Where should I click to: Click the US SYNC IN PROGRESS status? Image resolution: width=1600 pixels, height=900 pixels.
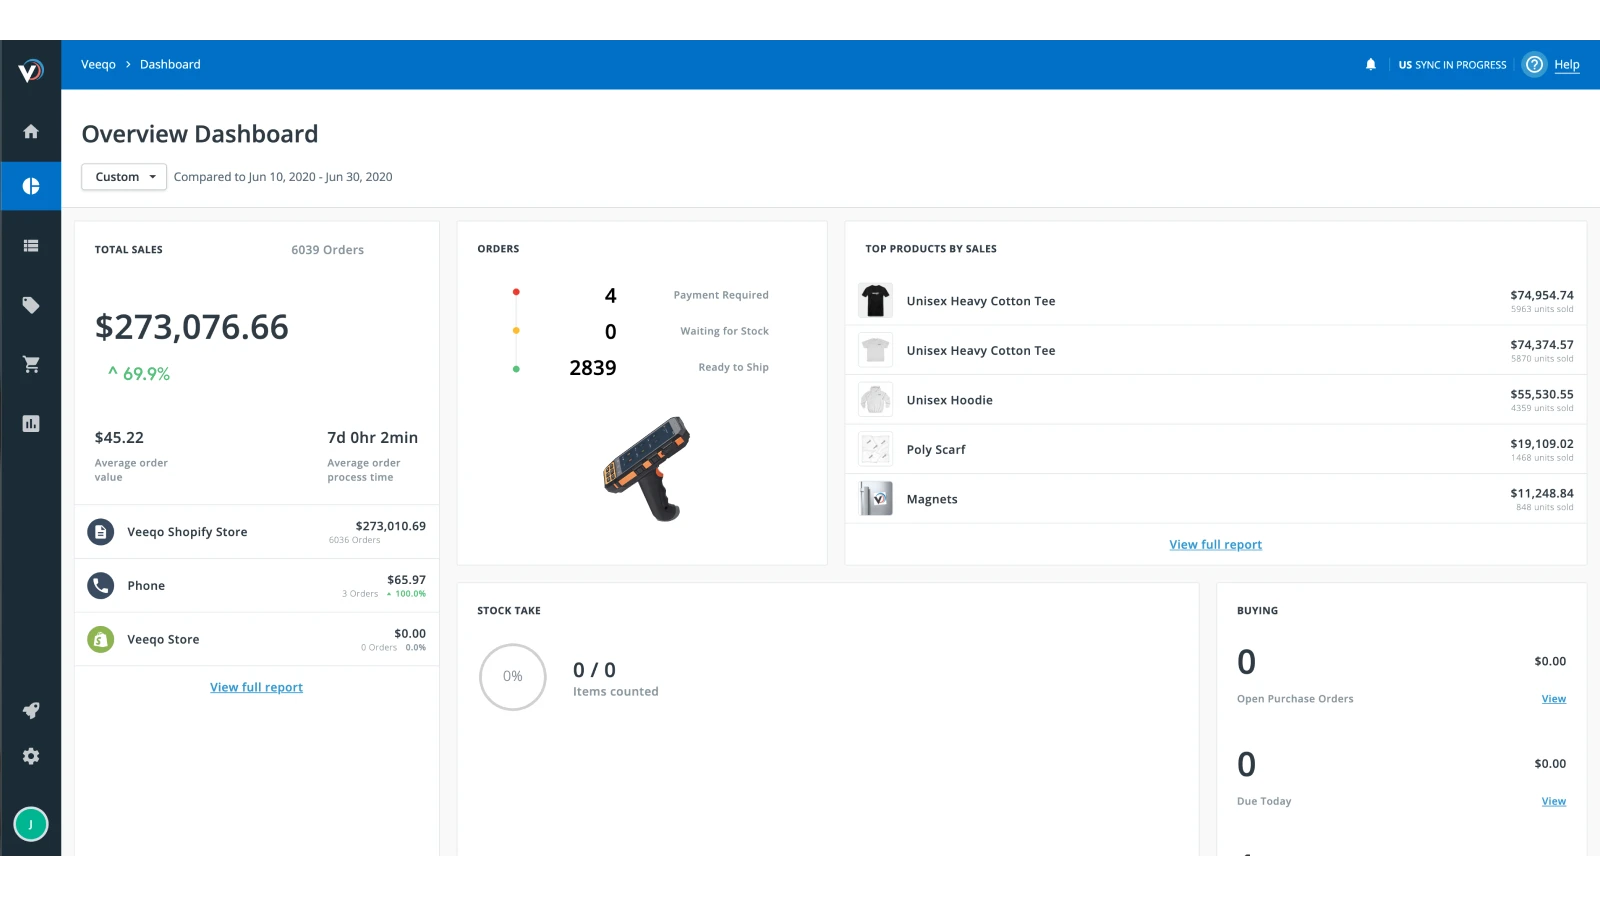(x=1452, y=65)
